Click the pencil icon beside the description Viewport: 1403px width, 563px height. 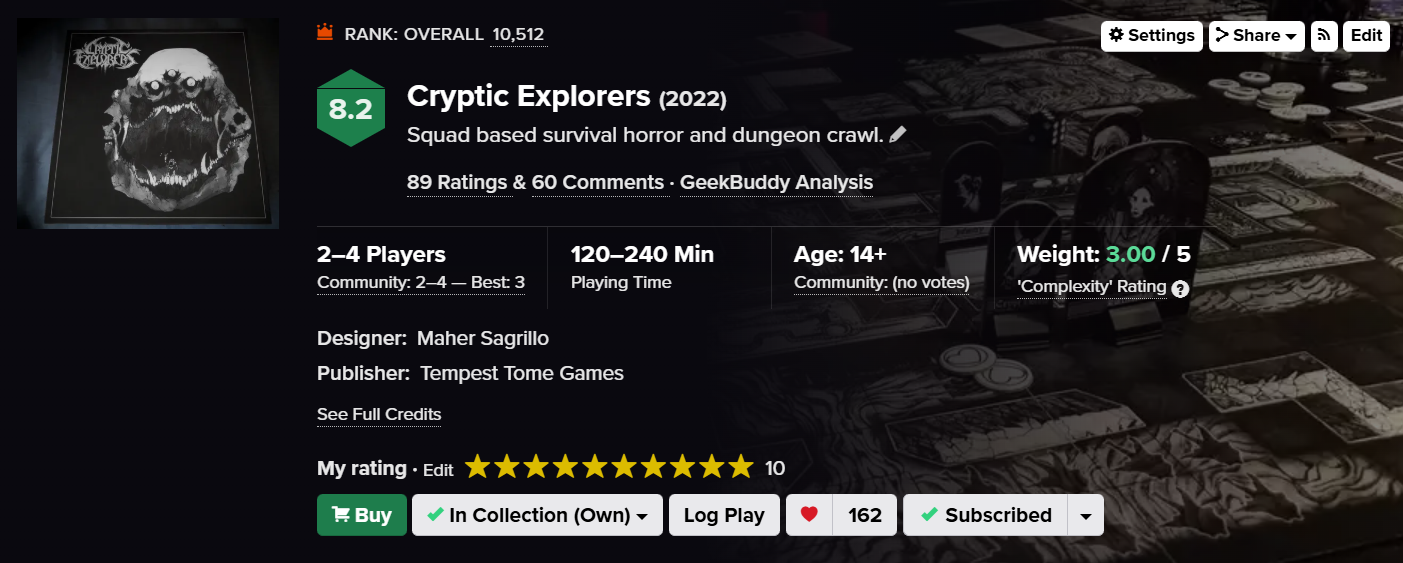pos(898,134)
